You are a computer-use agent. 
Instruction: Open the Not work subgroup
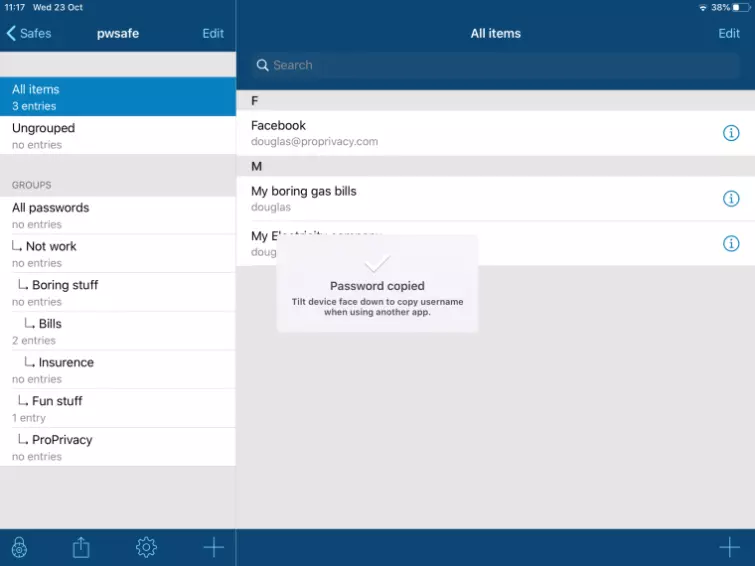(x=118, y=254)
